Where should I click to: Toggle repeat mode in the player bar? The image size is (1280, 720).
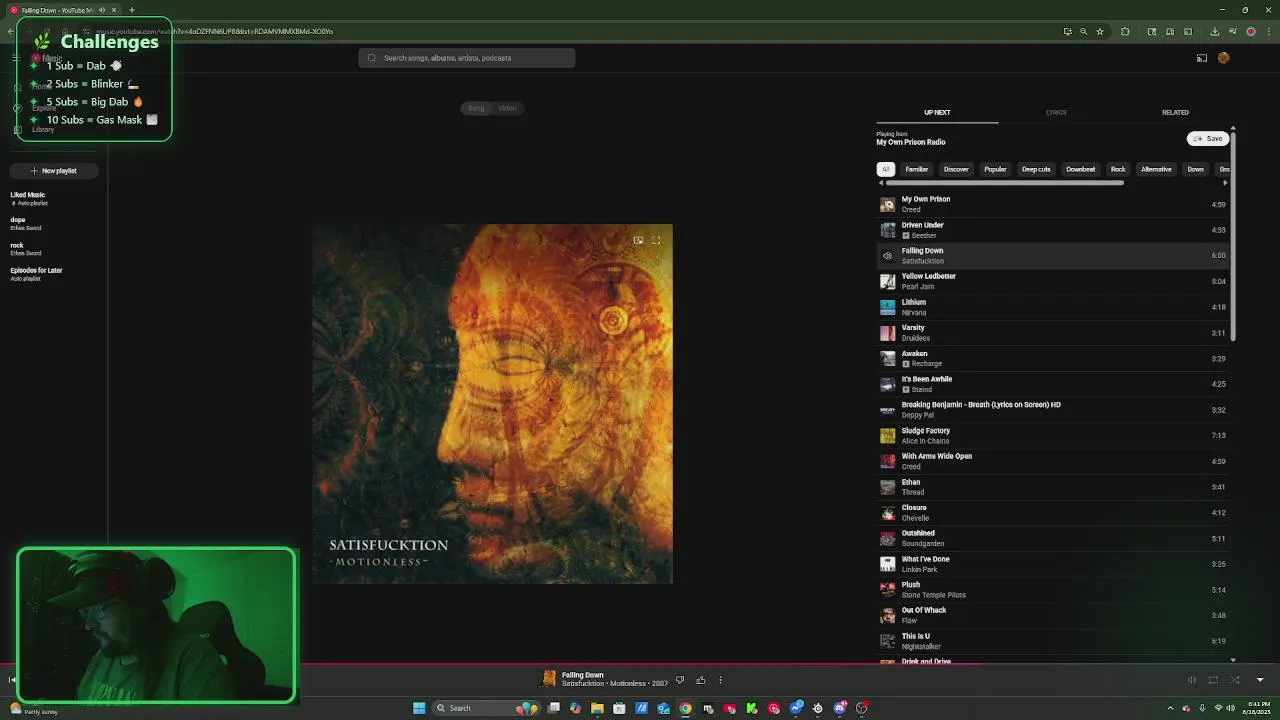tap(1213, 680)
